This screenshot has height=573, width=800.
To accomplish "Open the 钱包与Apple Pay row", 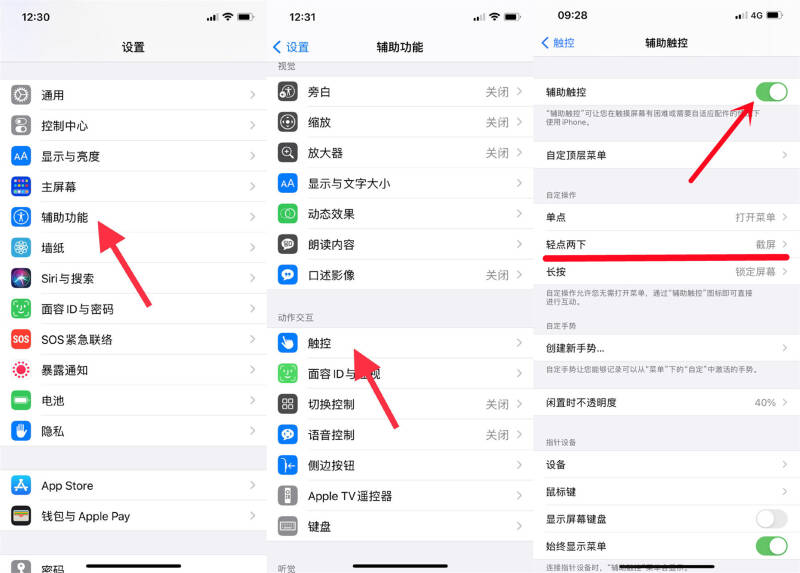I will [133, 516].
